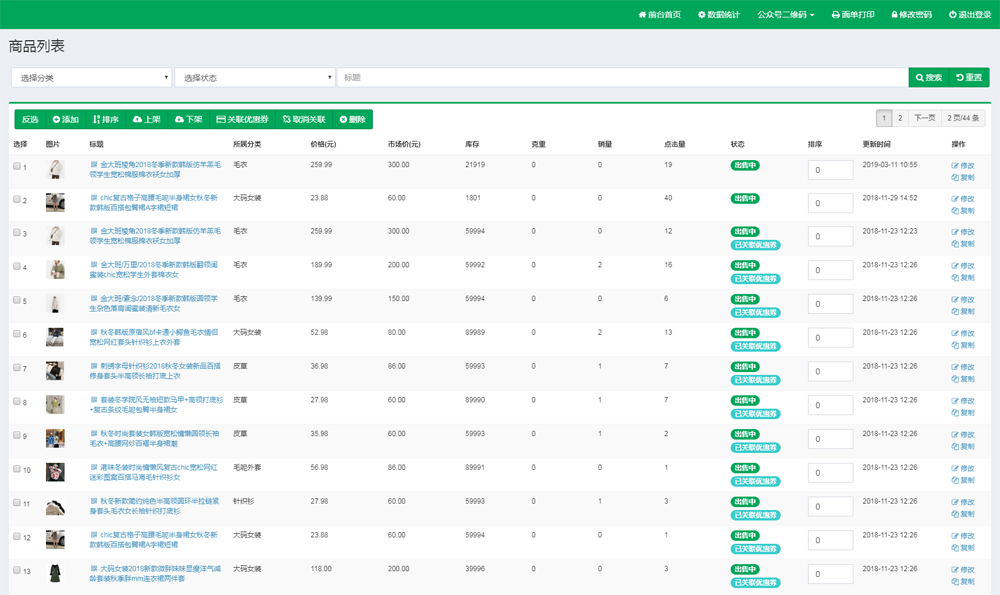1000x595 pixels.
Task: Click the 标题 title search field
Action: pos(622,77)
